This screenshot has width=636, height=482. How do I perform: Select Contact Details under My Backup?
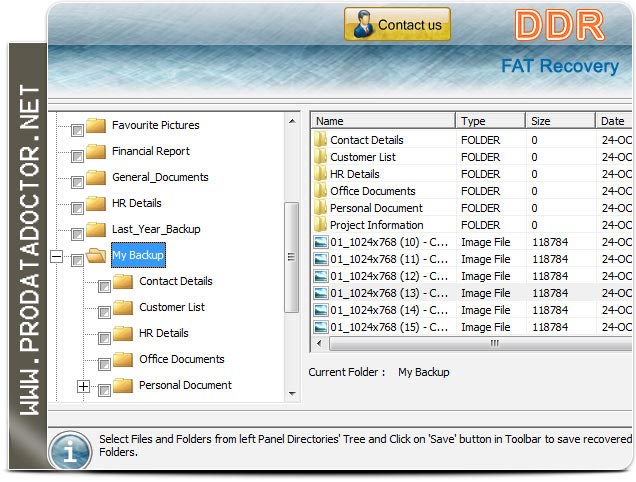pos(176,281)
